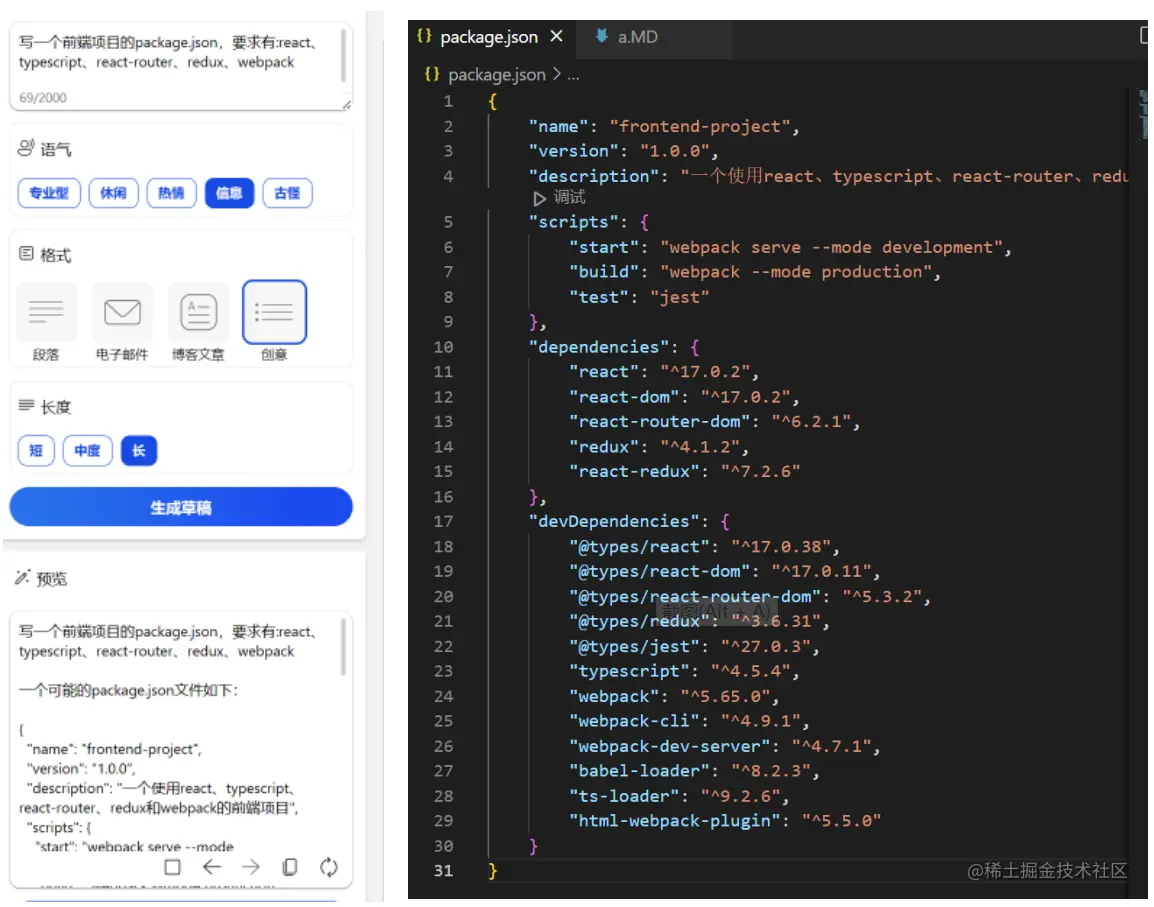The width and height of the screenshot is (1154, 907).
Task: Select the 古怪 tone option
Action: (x=287, y=193)
